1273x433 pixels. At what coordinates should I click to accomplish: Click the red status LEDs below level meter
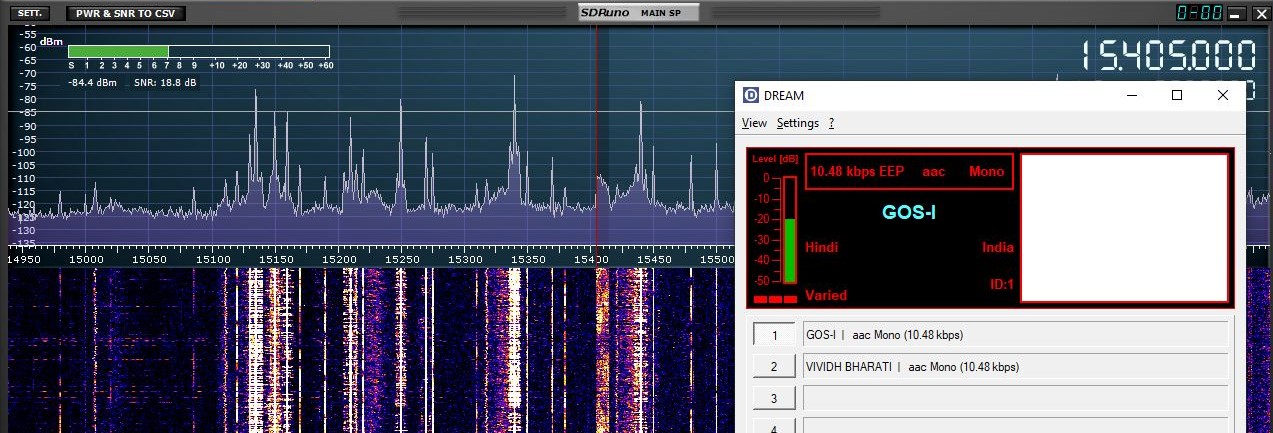[x=775, y=300]
